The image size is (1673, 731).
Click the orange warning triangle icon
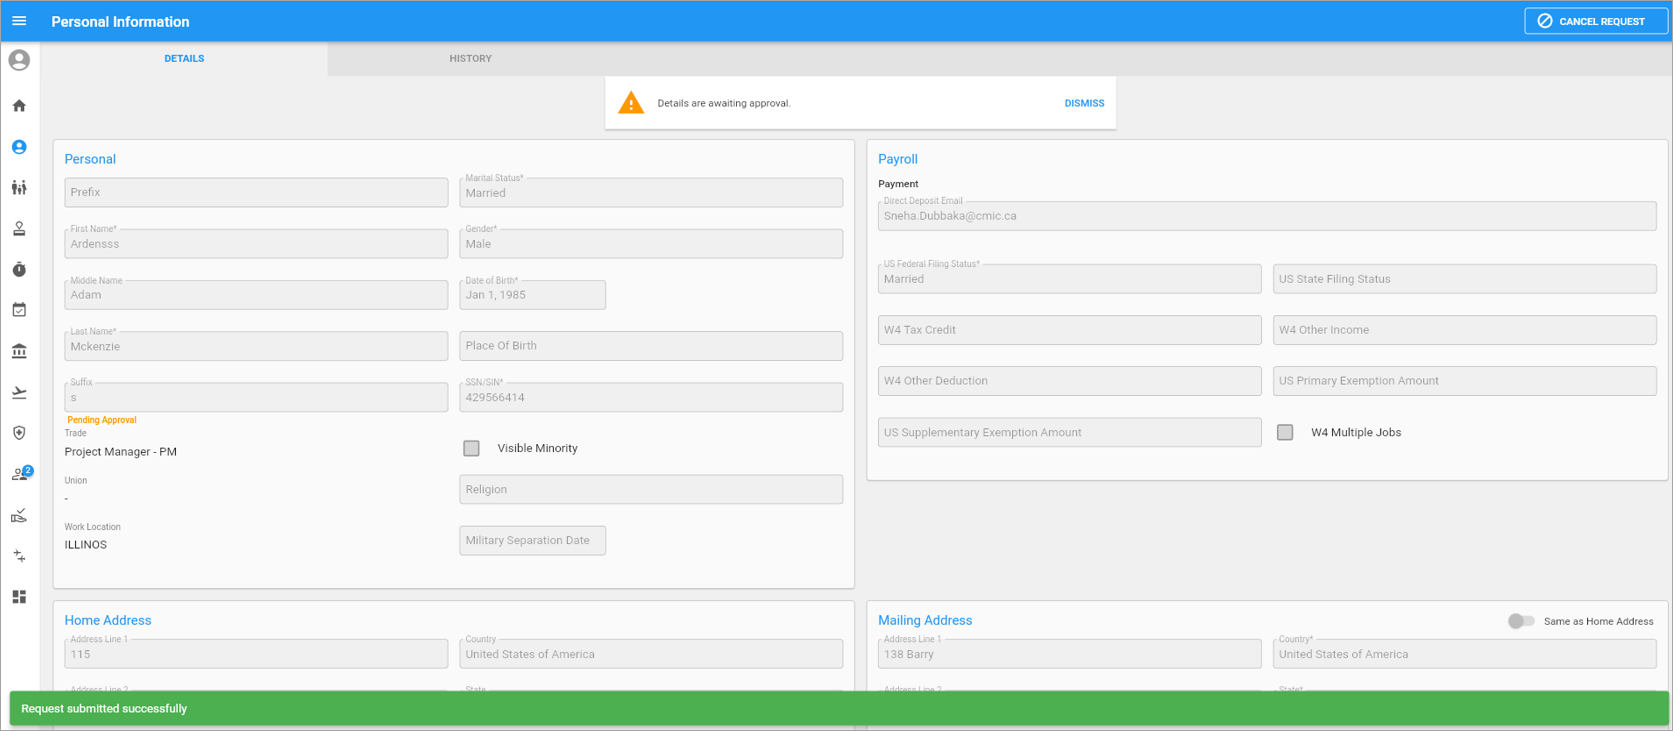pyautogui.click(x=631, y=102)
